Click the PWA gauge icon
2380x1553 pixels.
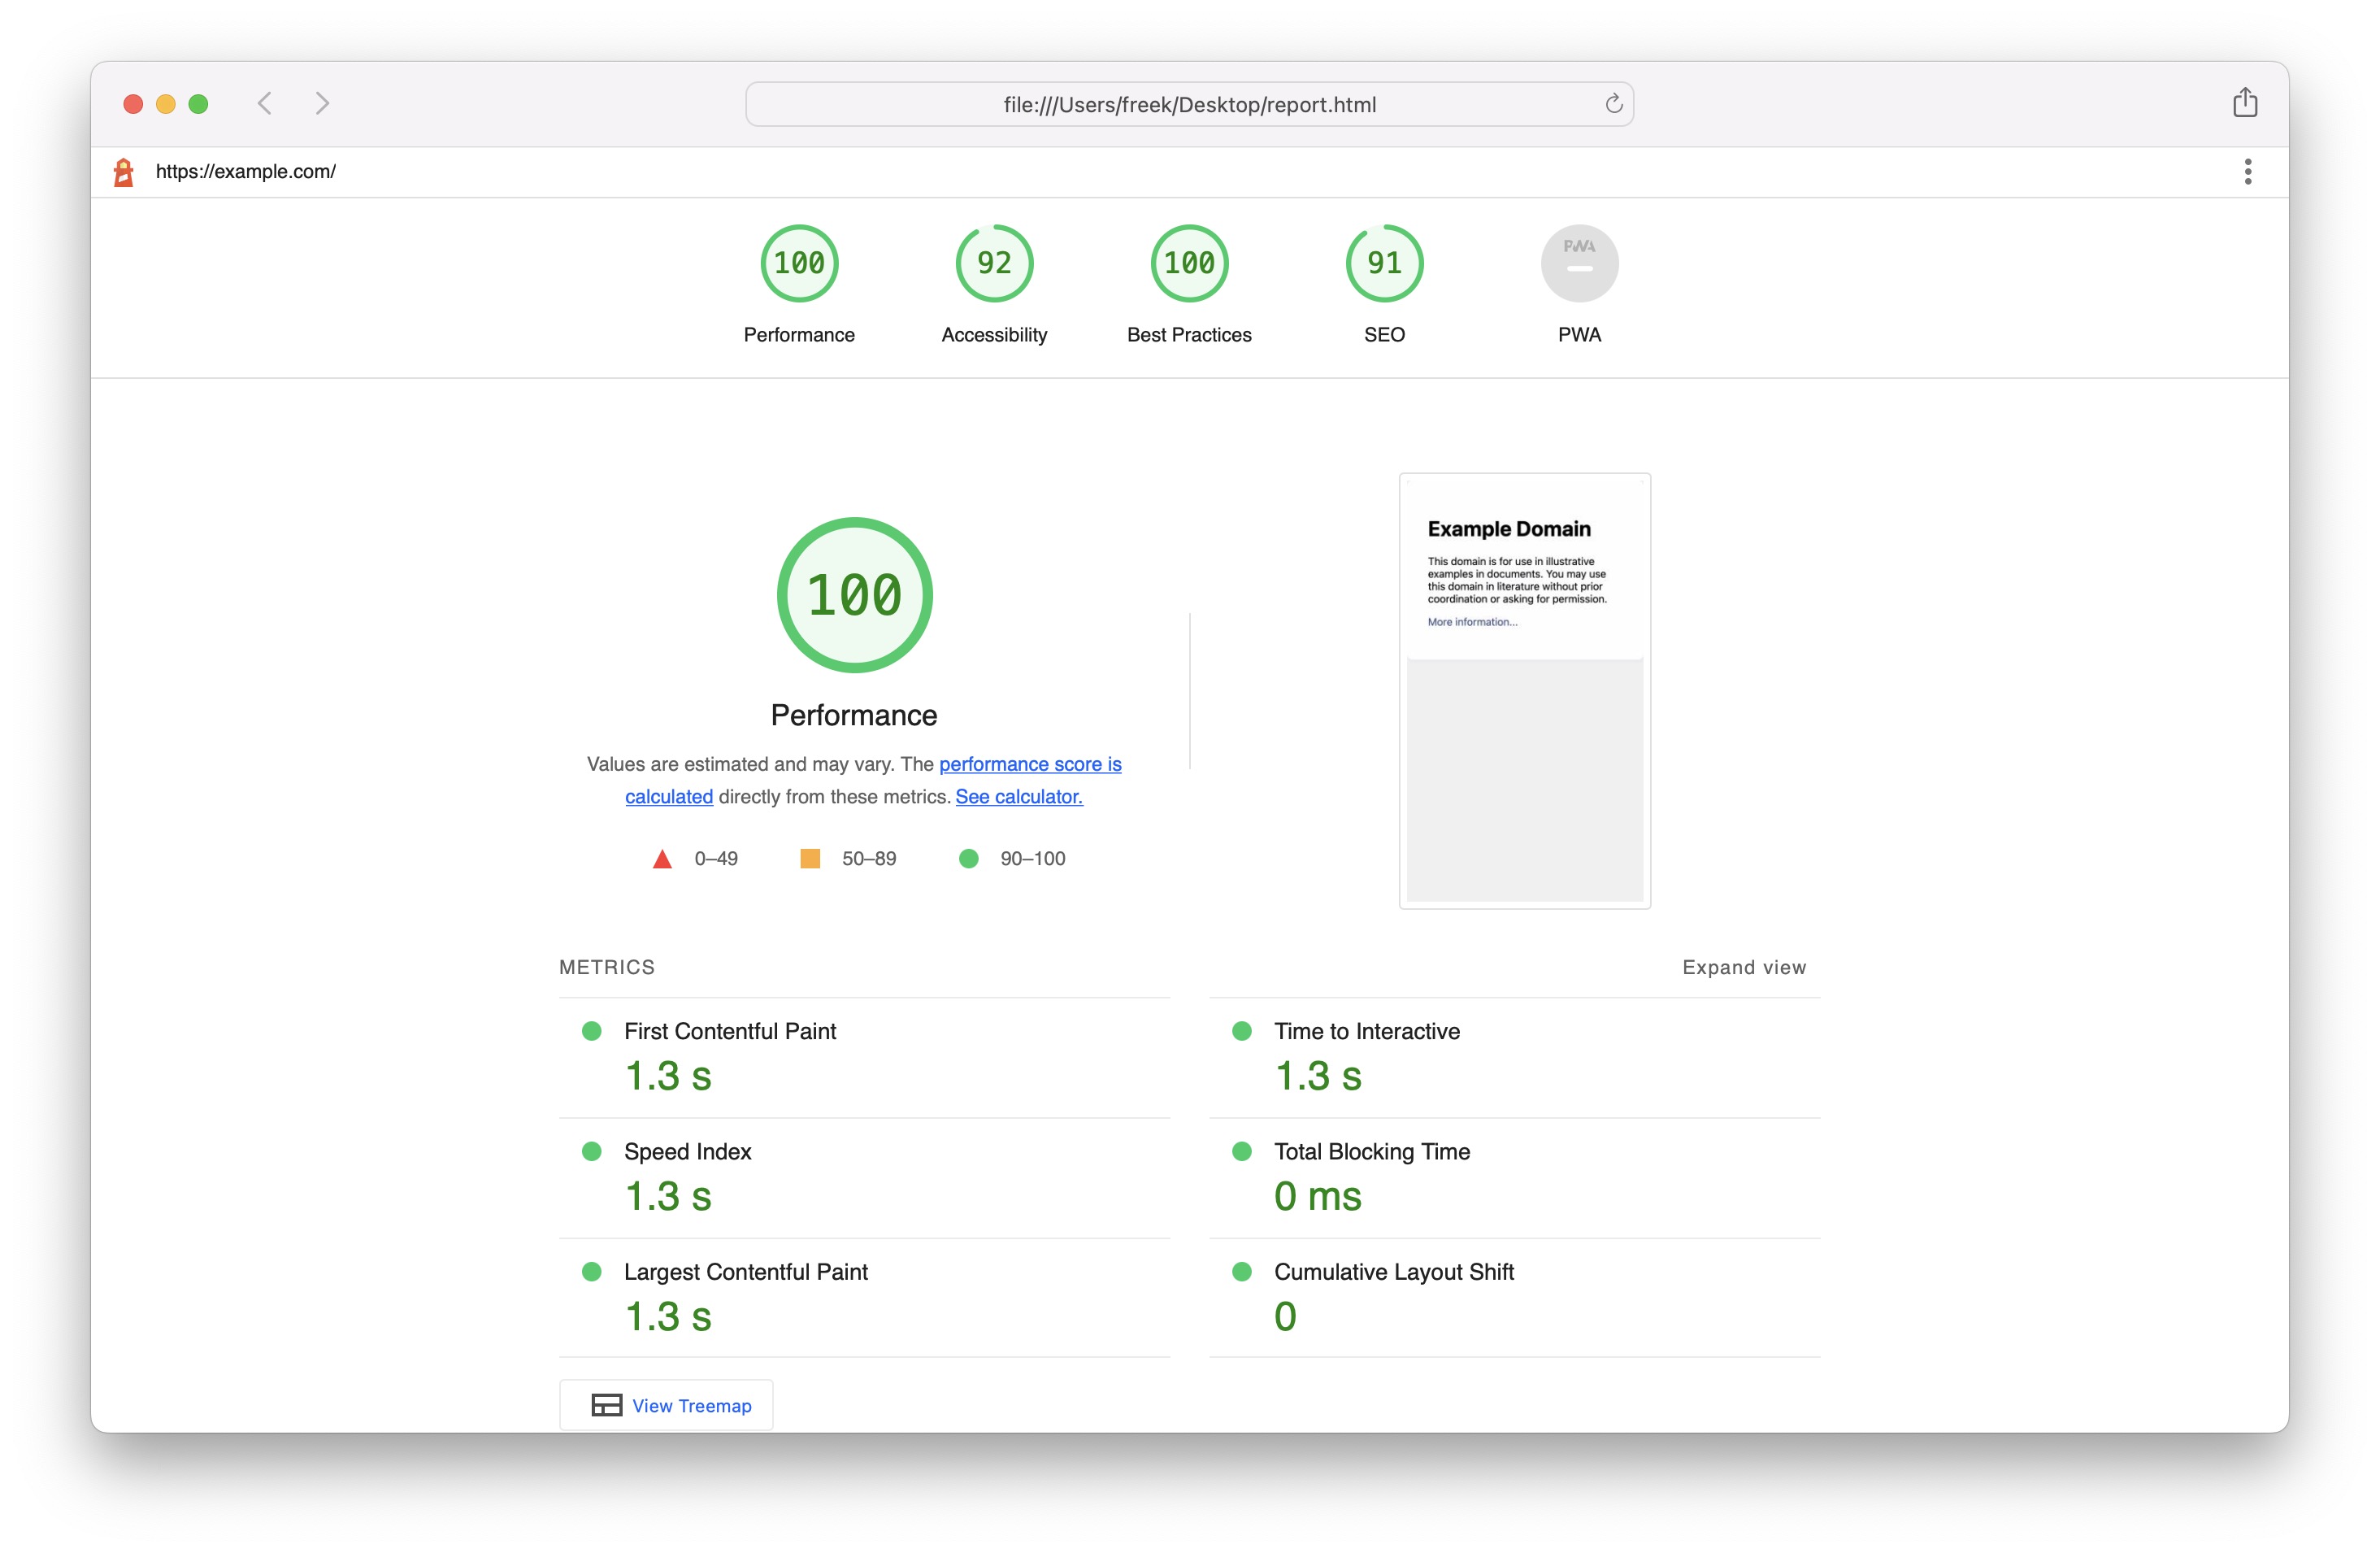(x=1579, y=263)
